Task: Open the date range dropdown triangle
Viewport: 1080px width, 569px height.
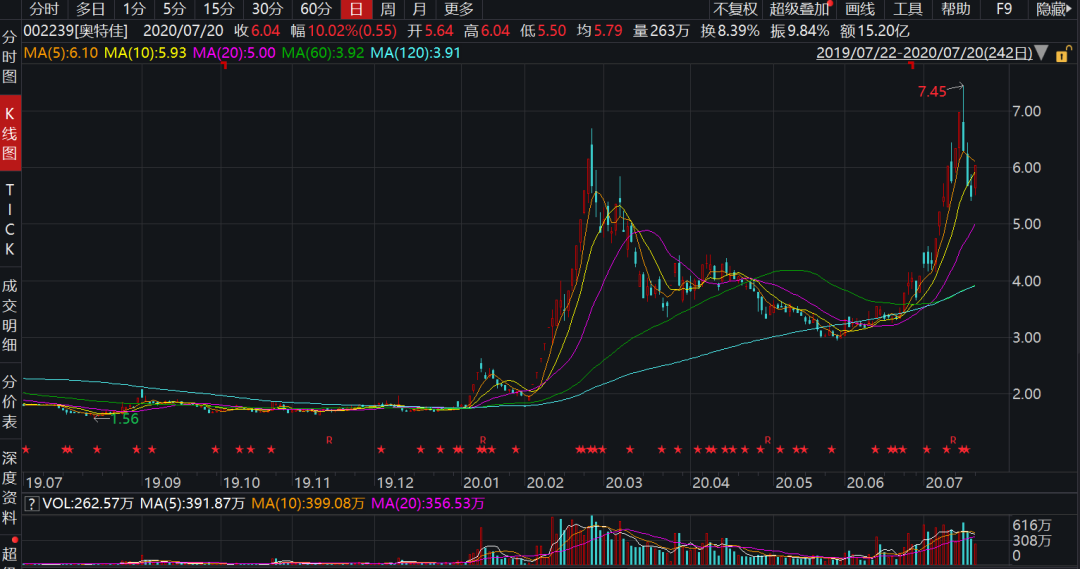Action: click(1043, 52)
